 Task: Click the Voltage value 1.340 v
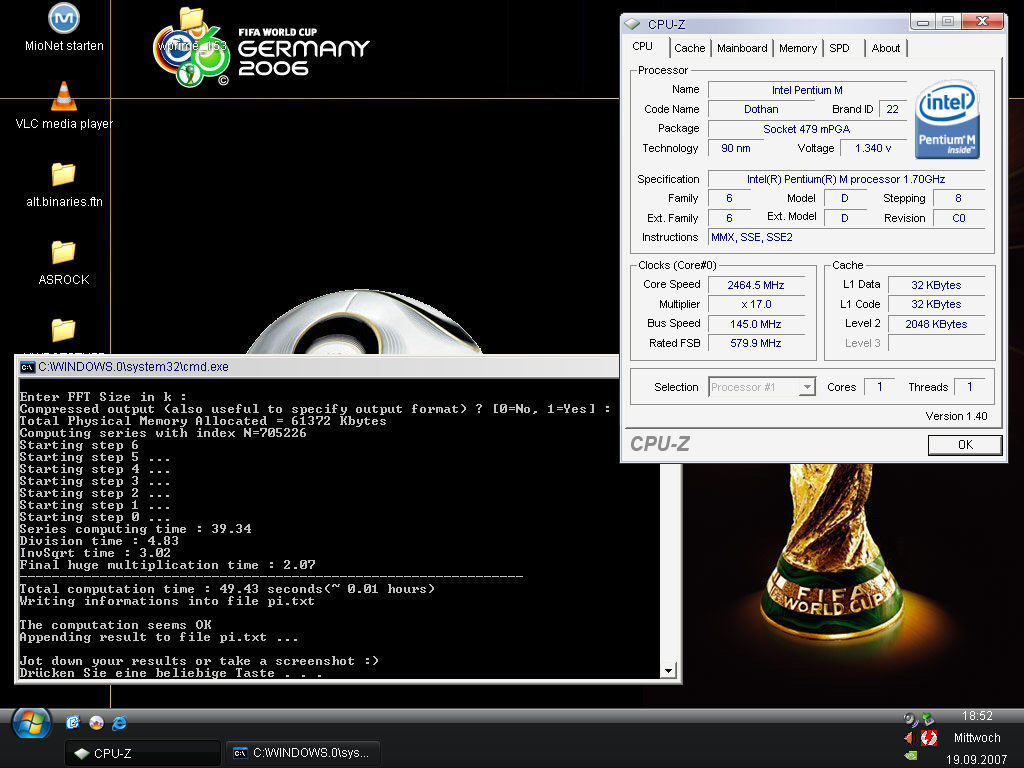[873, 148]
